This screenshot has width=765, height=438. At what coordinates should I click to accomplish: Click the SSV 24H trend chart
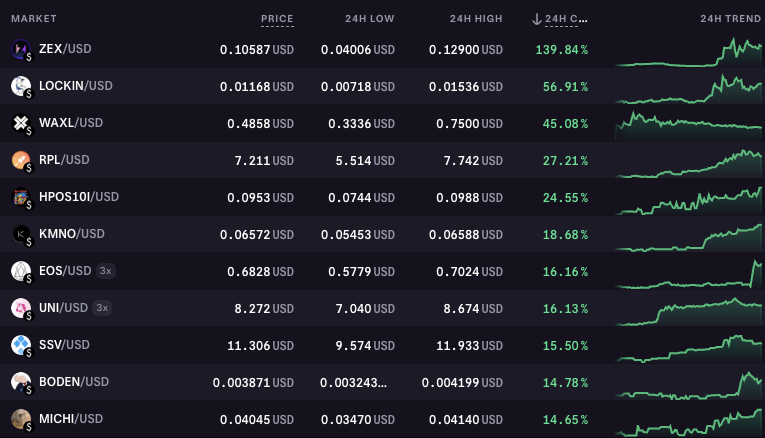[688, 348]
